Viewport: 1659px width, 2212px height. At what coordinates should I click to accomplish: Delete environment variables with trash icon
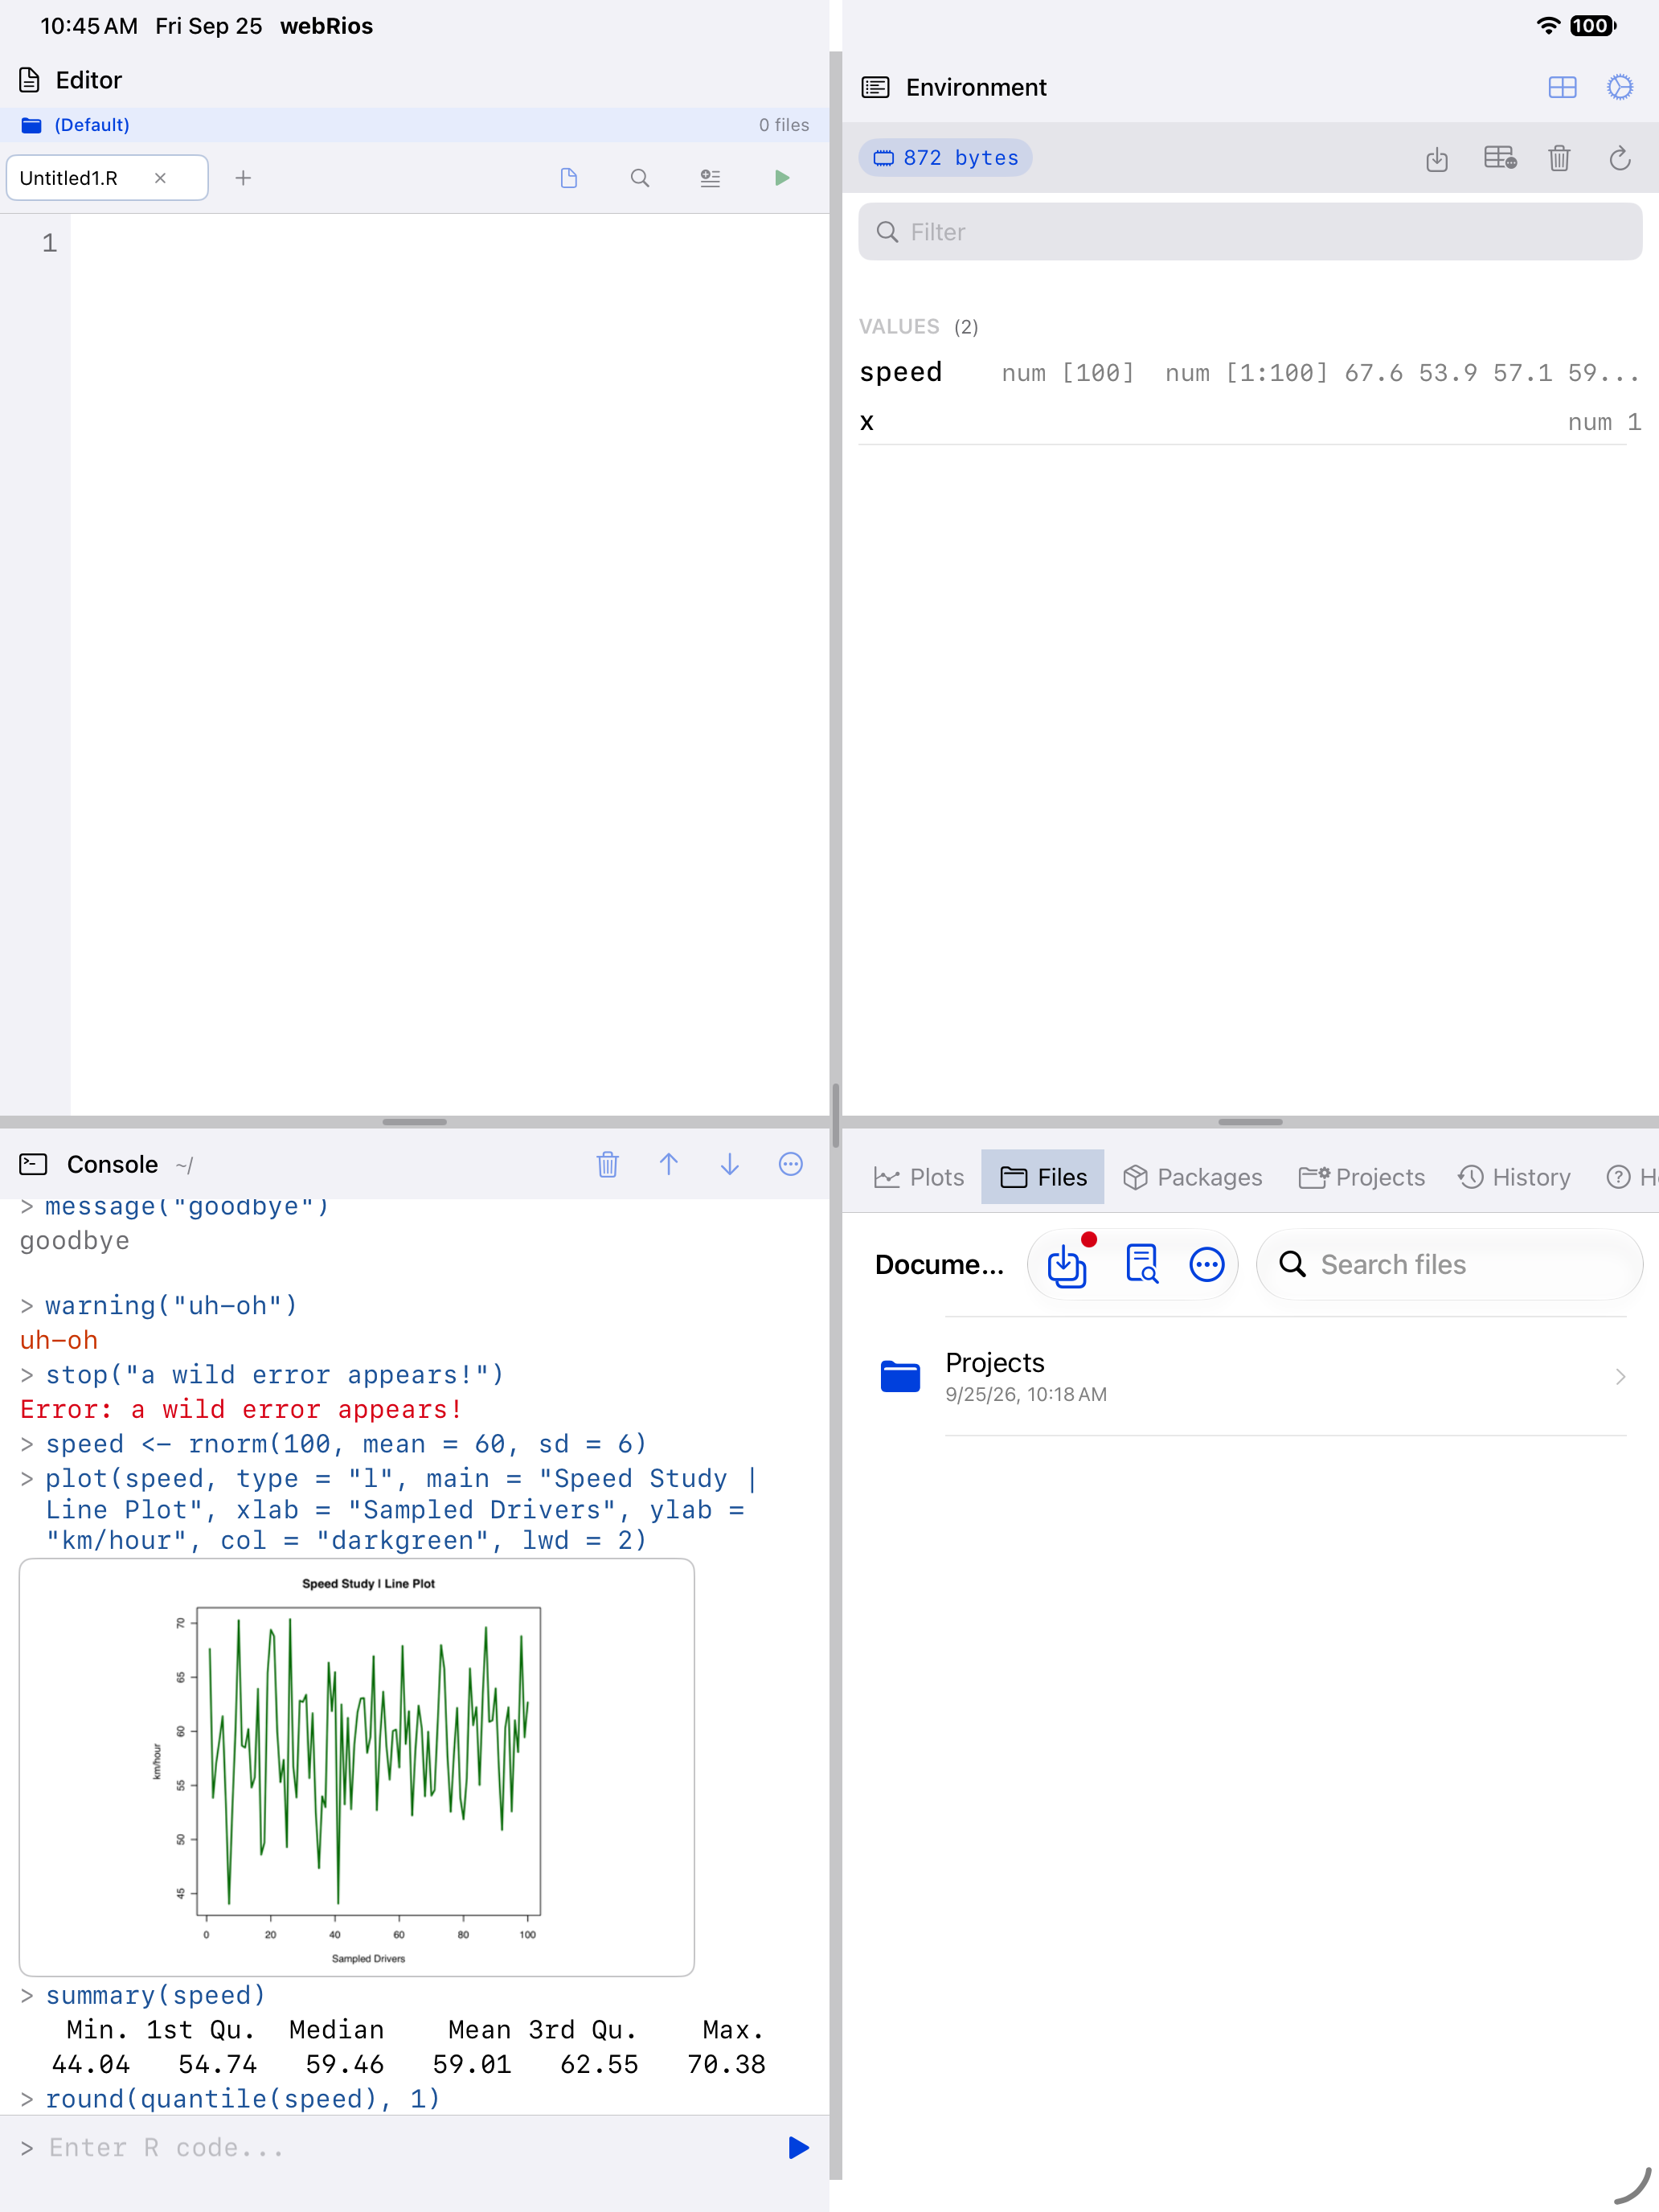(1559, 158)
